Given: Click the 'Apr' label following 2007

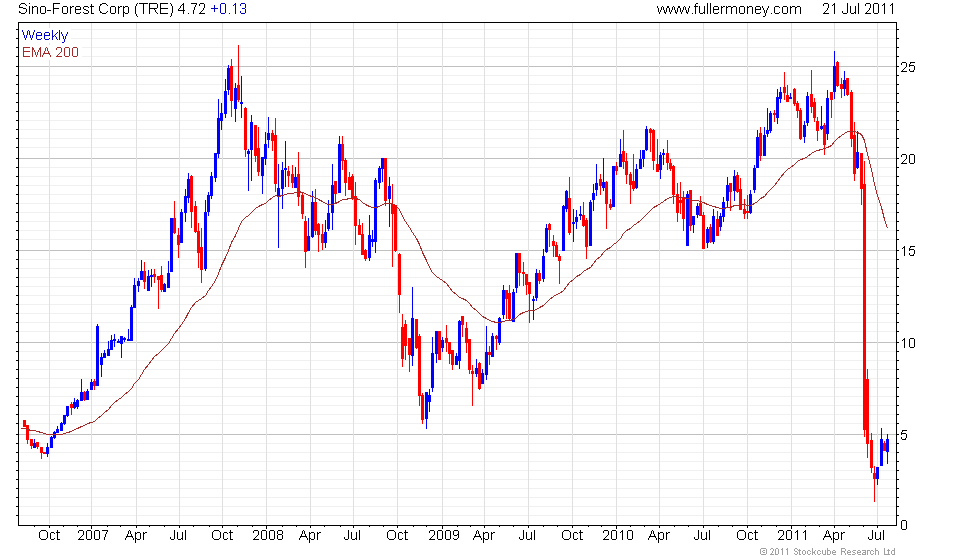Looking at the screenshot, I should [136, 536].
